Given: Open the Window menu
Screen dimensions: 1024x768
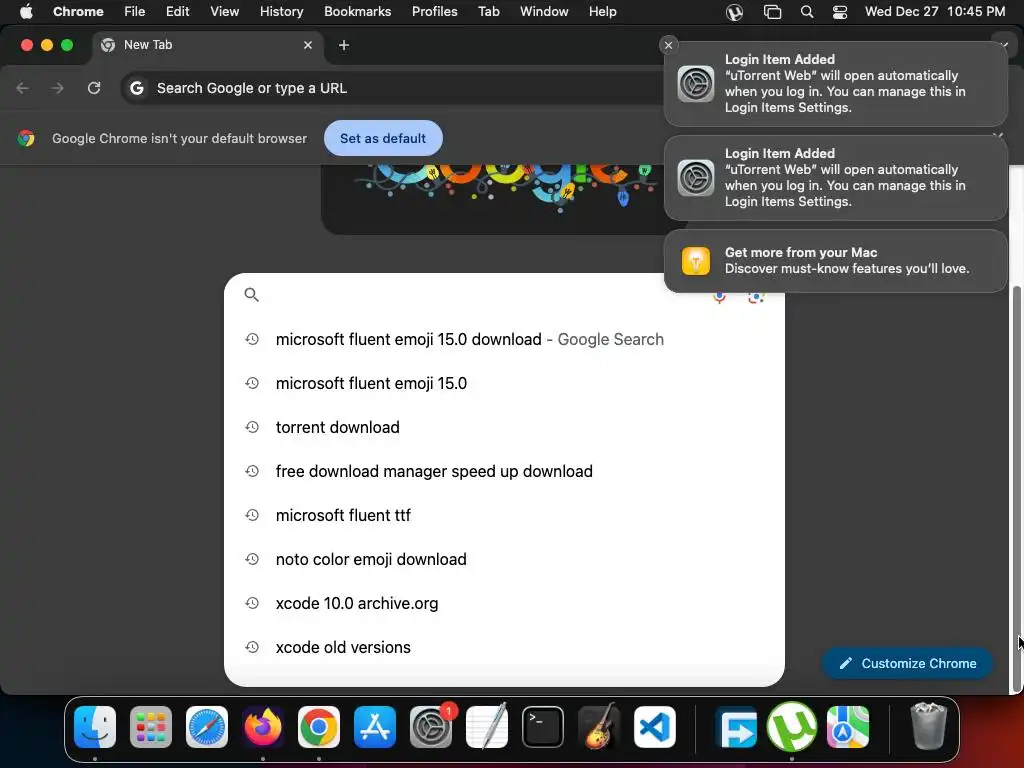Looking at the screenshot, I should pos(544,12).
